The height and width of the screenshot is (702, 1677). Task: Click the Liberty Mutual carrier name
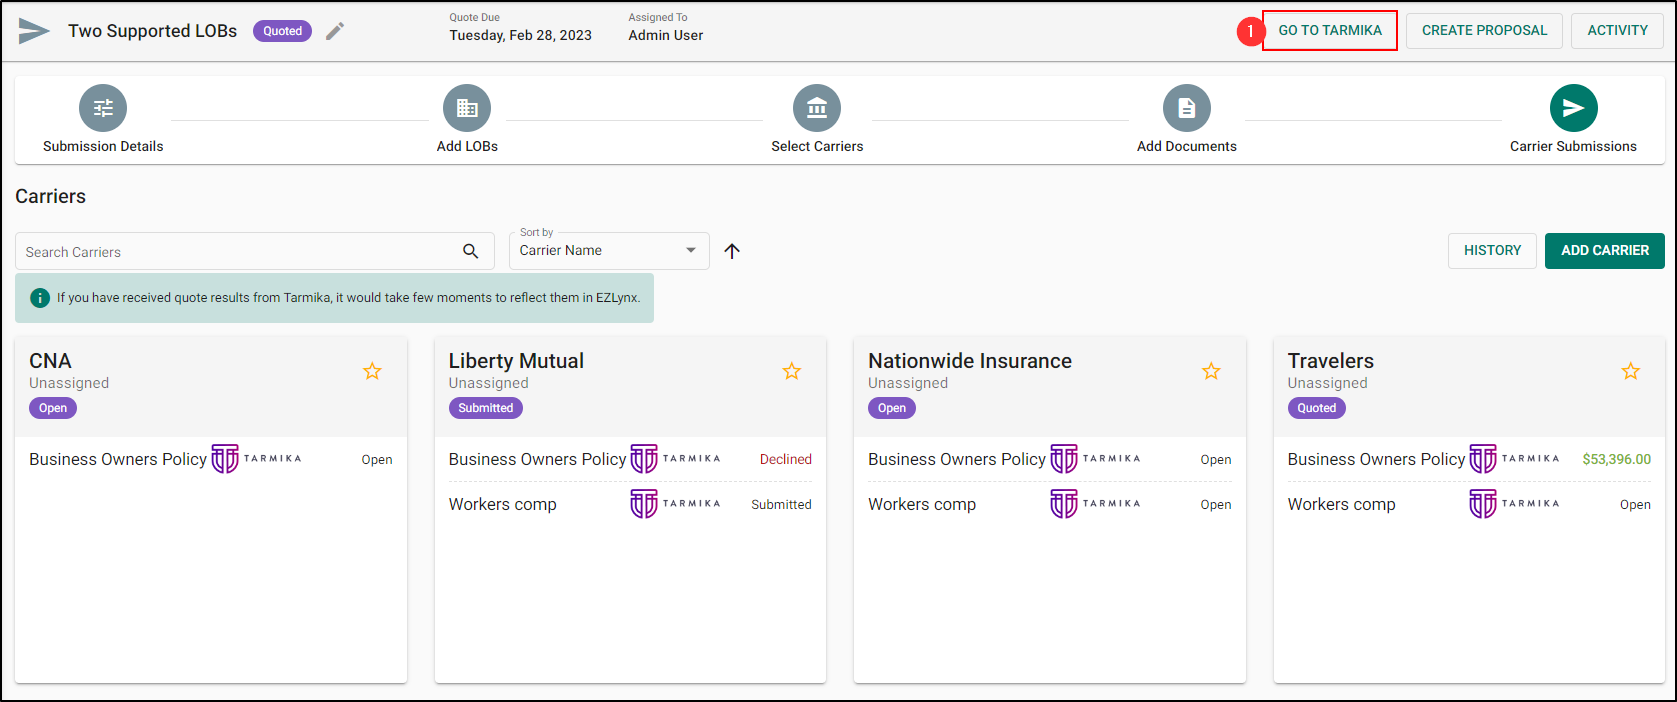tap(516, 361)
